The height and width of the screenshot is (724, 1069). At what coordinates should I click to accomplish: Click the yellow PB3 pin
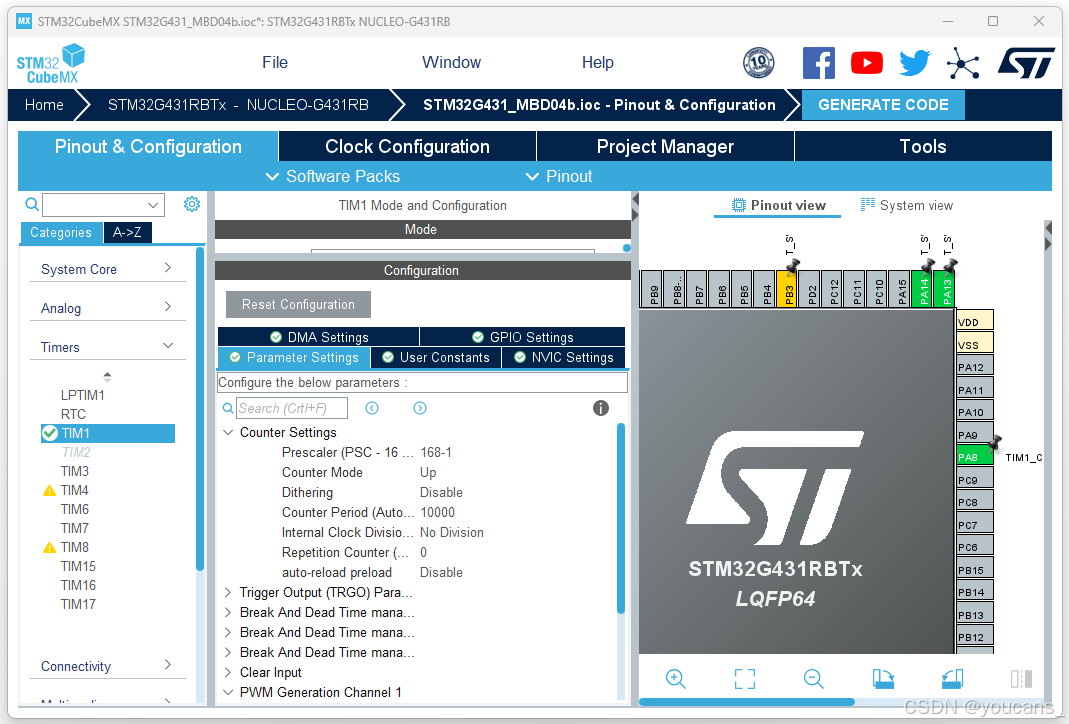pos(787,290)
